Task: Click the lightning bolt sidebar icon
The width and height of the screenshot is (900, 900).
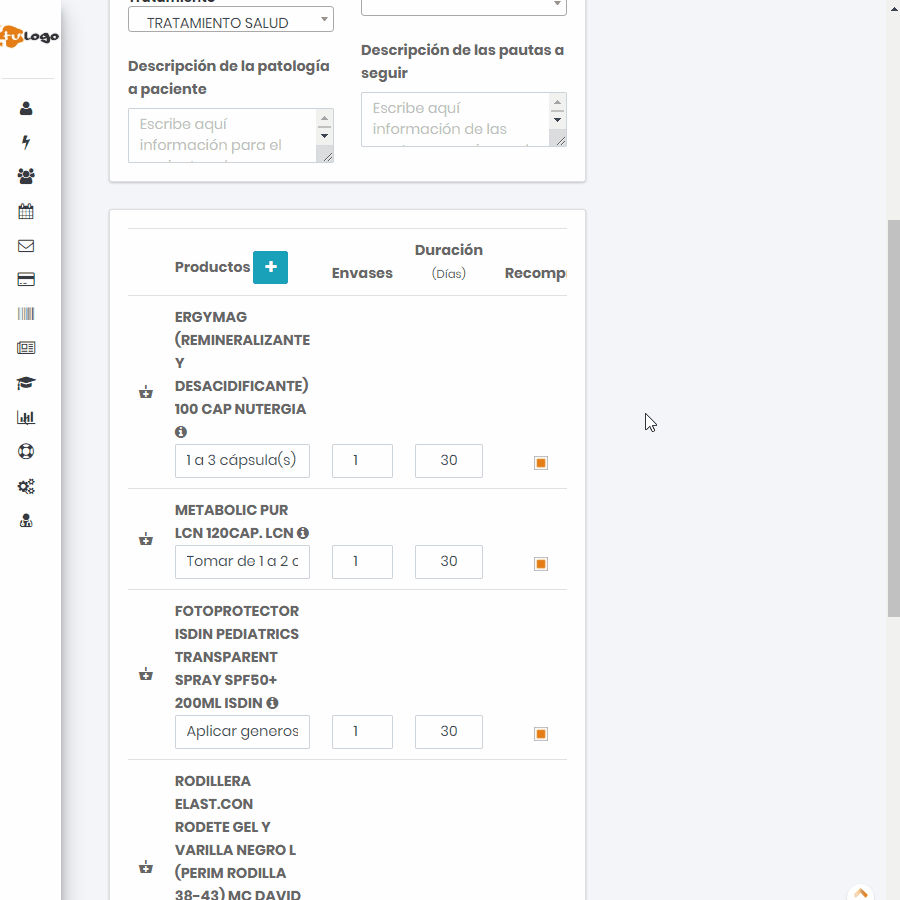Action: coord(26,142)
